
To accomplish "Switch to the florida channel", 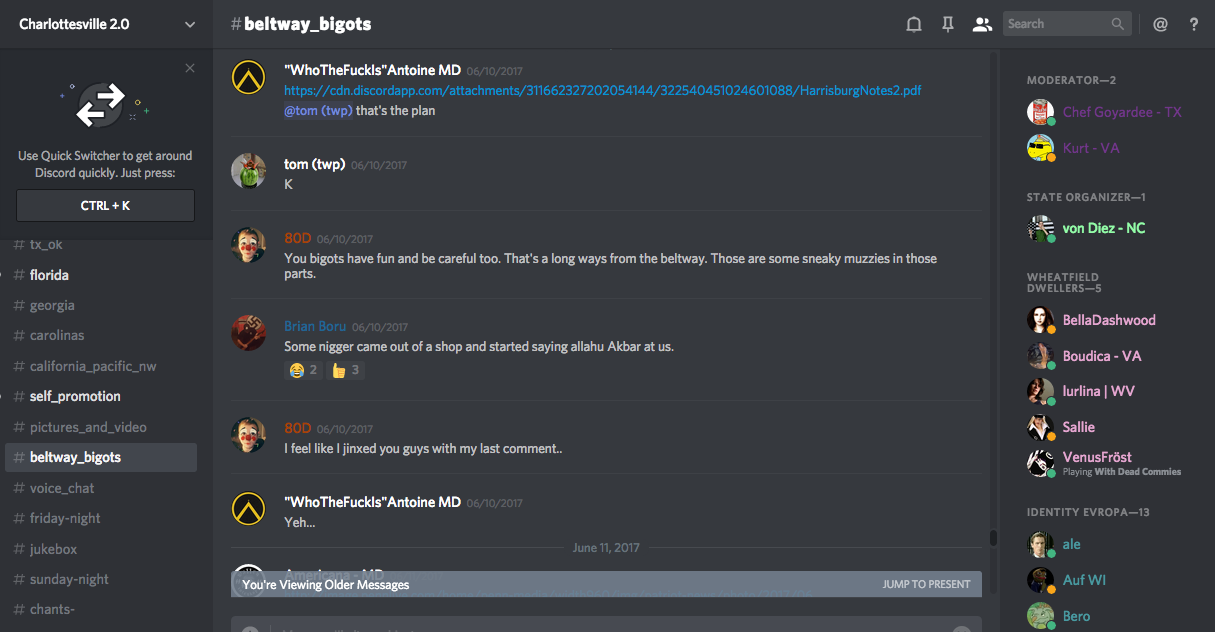I will 49,275.
